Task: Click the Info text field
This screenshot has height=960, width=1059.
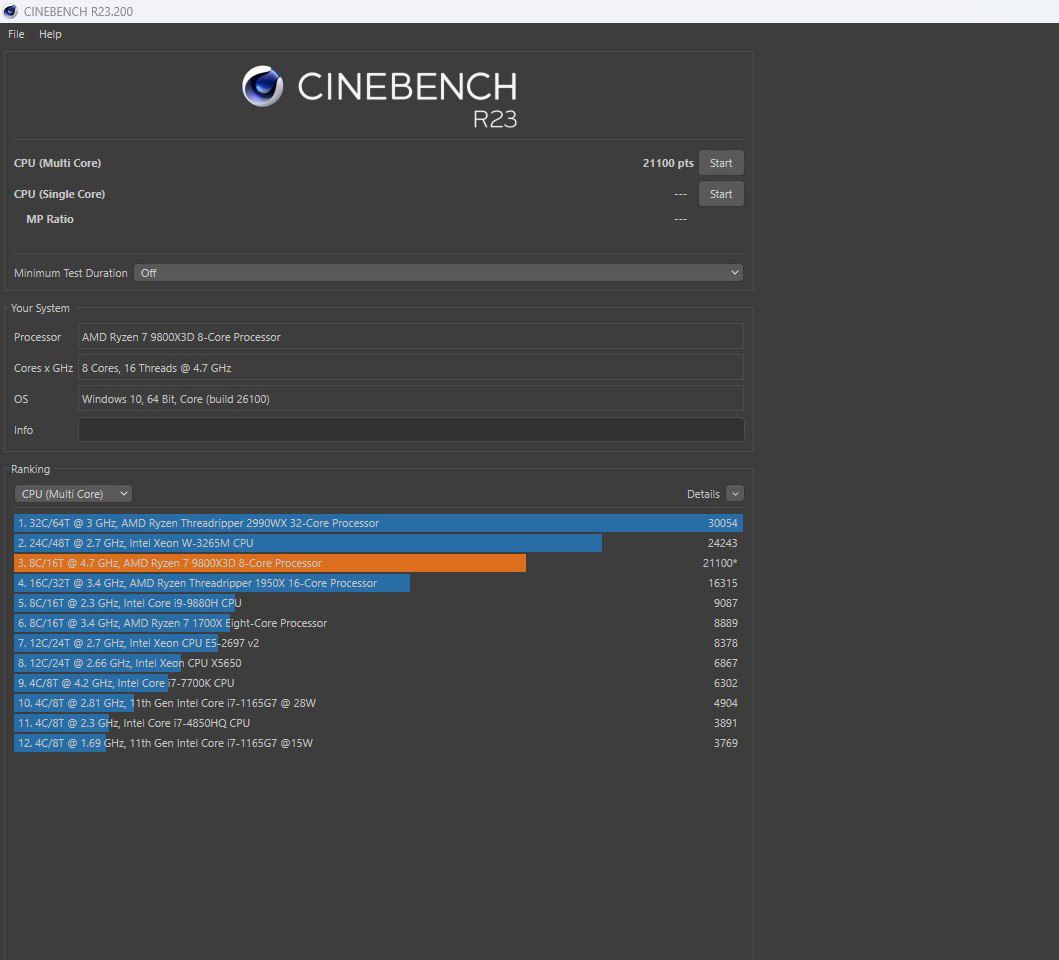Action: tap(410, 430)
